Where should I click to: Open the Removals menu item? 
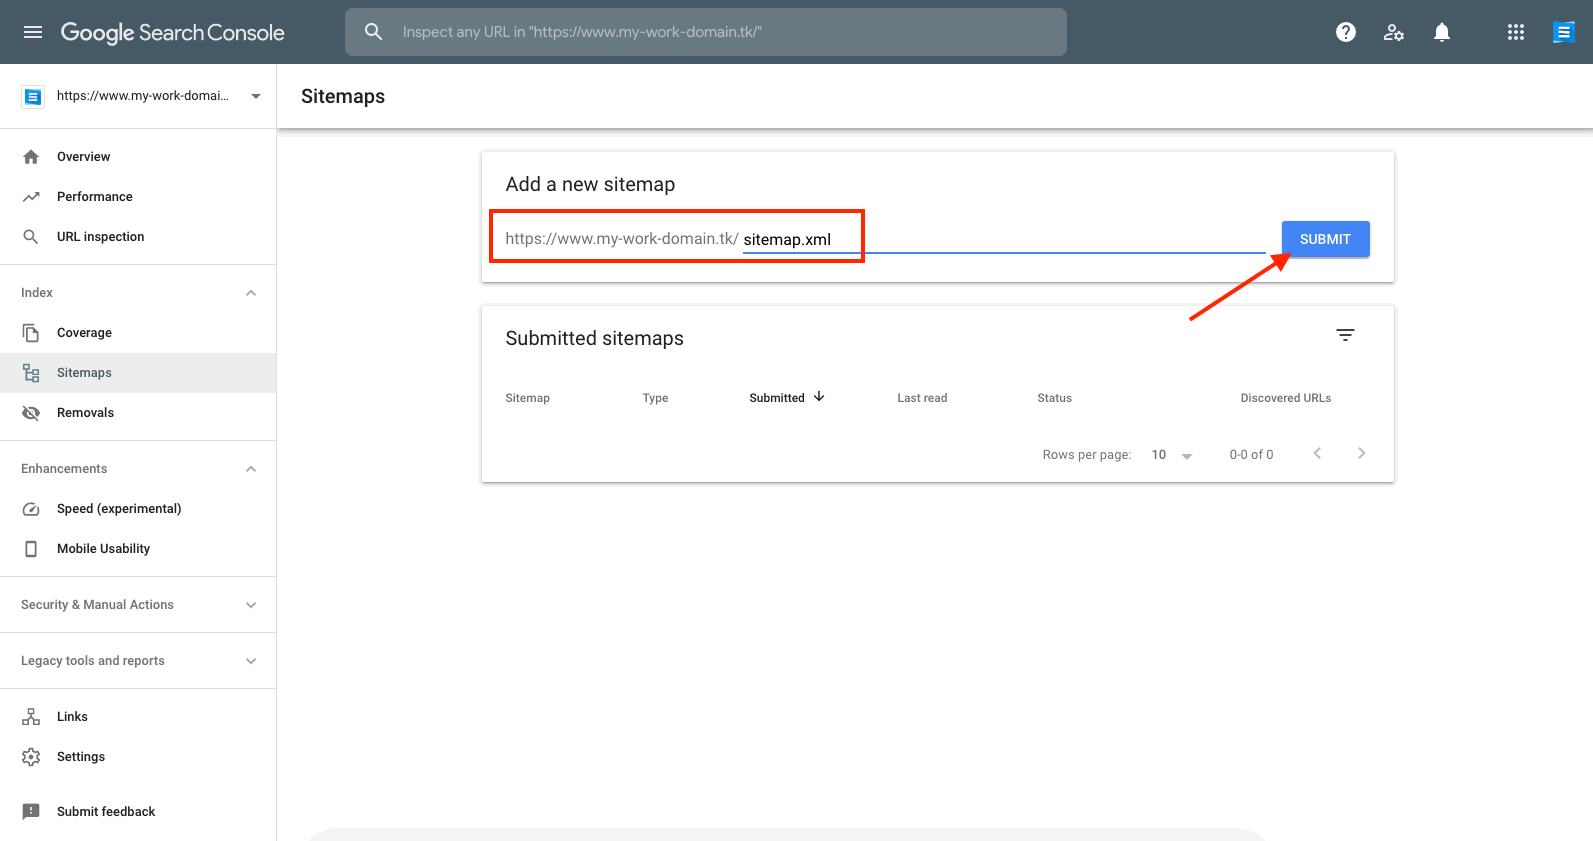coord(138,413)
